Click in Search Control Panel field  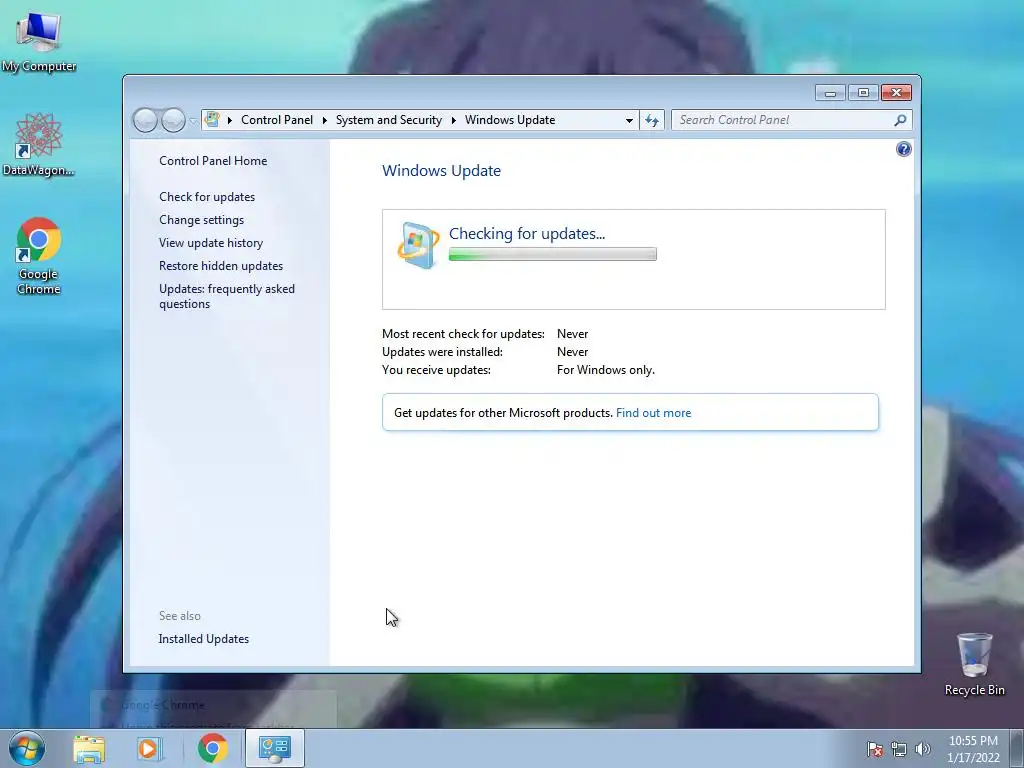784,120
